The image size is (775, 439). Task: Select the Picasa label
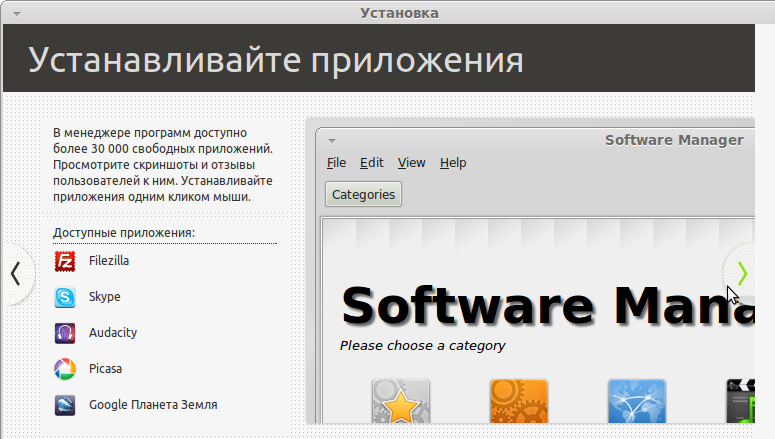tap(105, 369)
